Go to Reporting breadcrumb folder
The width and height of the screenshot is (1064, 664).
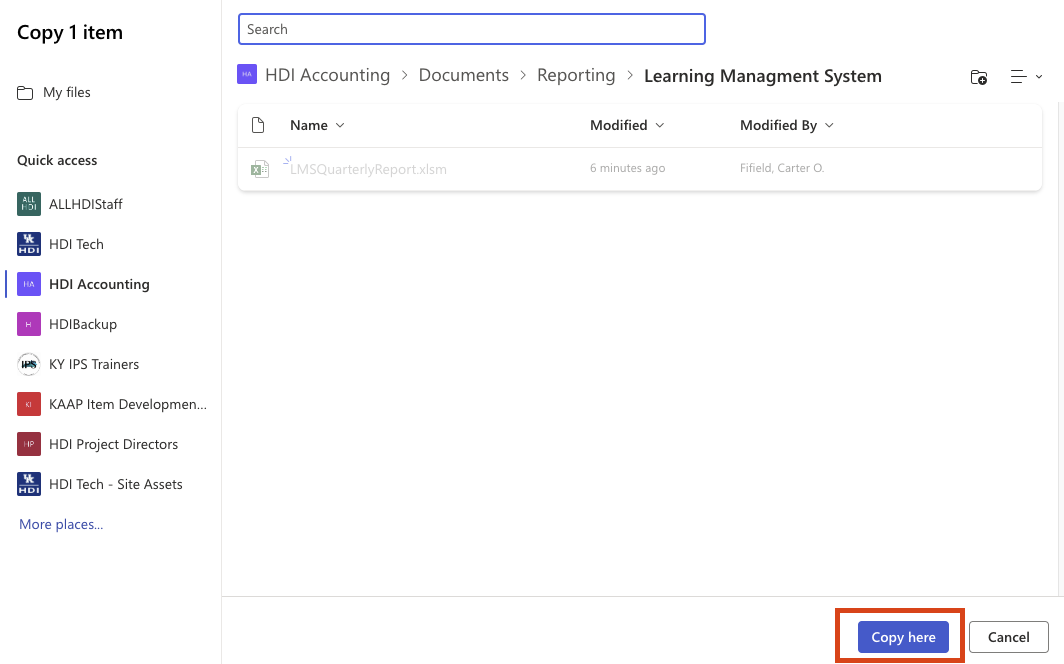click(576, 75)
